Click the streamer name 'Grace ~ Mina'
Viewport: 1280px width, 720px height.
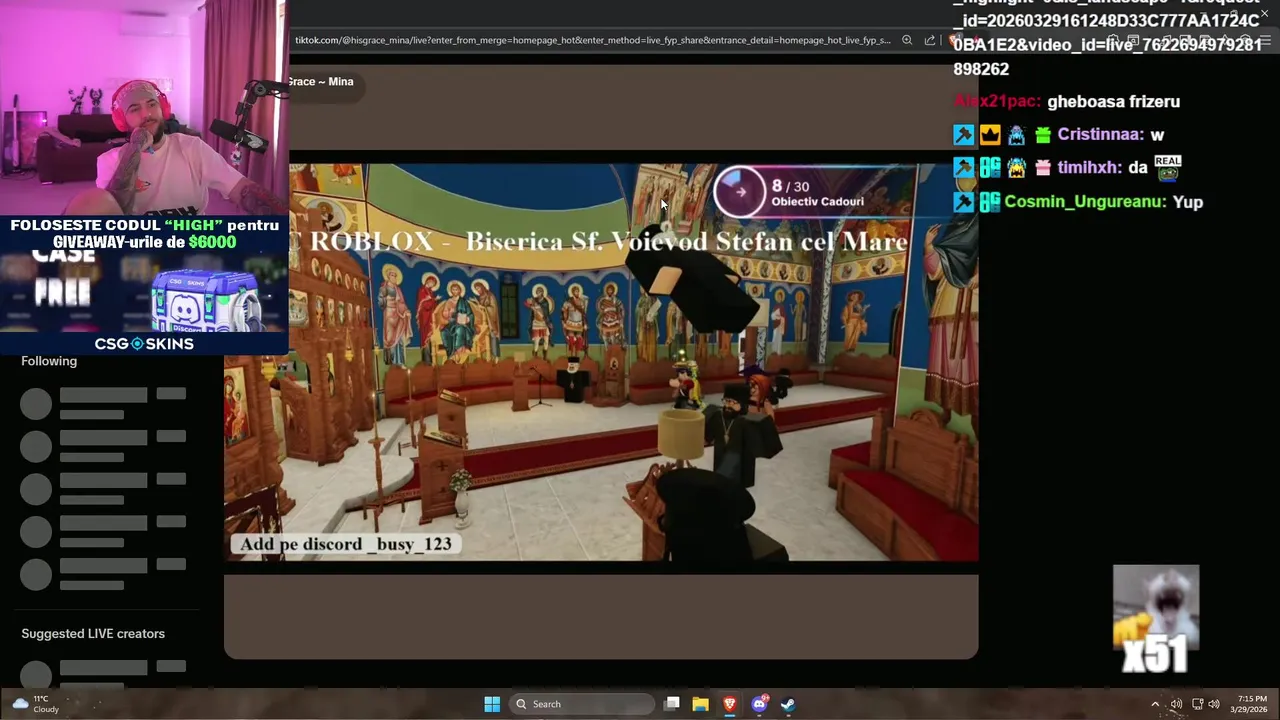320,82
